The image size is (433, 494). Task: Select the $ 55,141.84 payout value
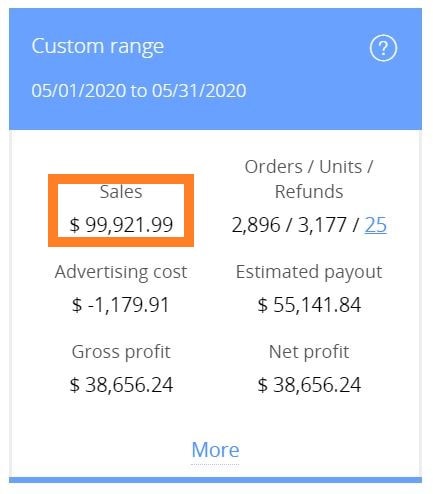pyautogui.click(x=309, y=304)
